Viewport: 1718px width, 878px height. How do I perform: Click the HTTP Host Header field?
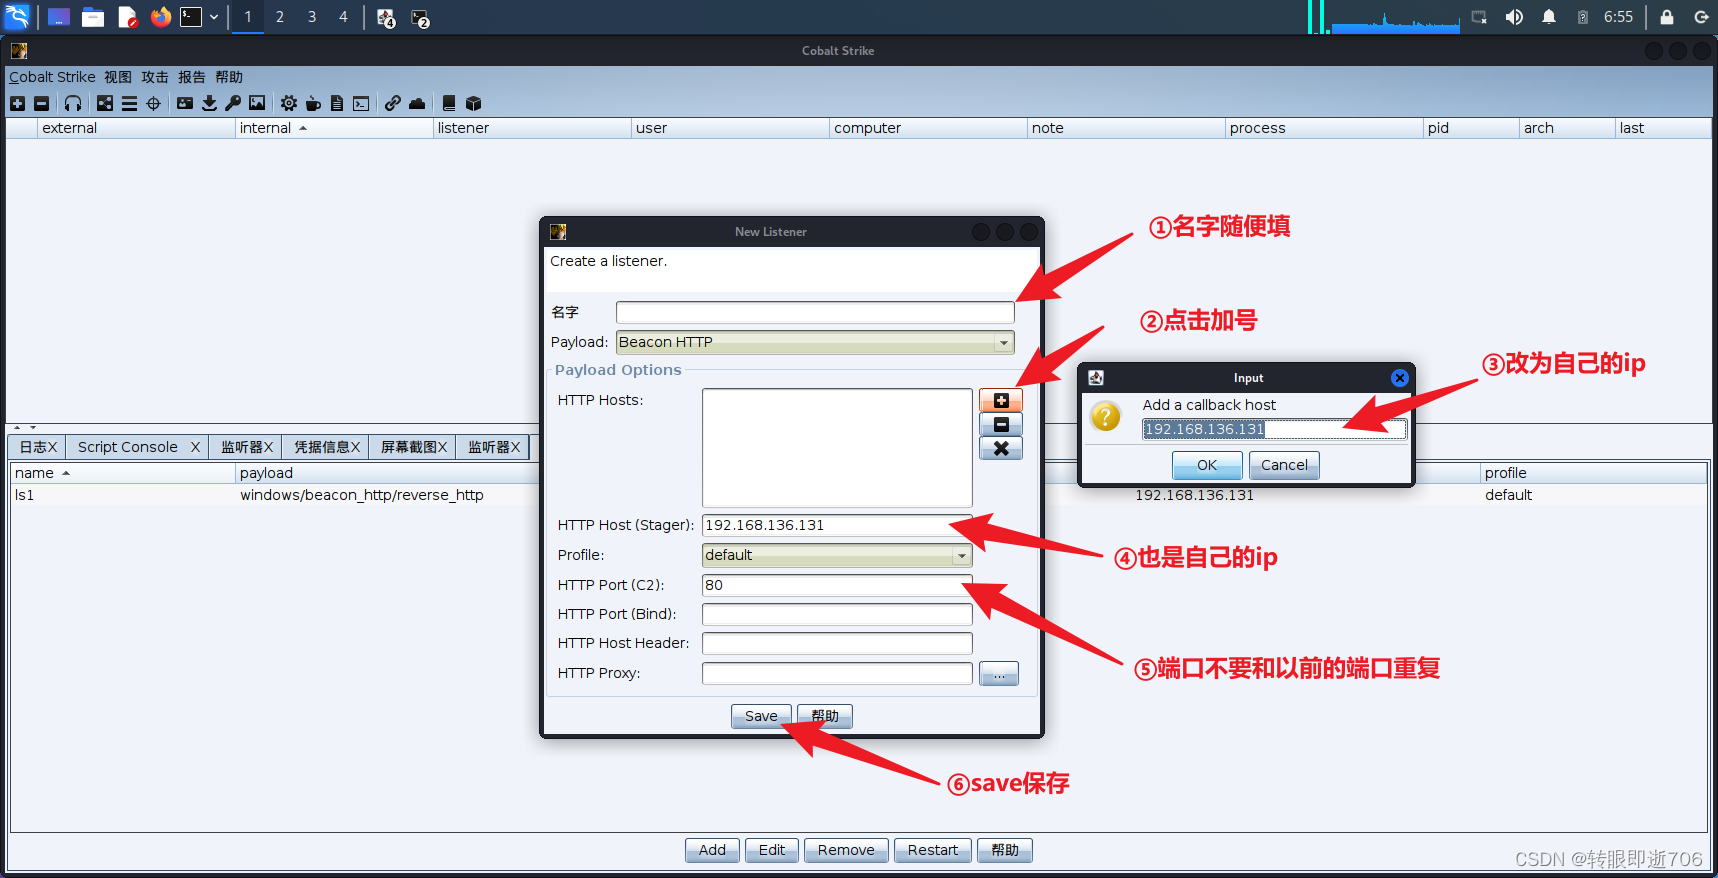(x=837, y=643)
